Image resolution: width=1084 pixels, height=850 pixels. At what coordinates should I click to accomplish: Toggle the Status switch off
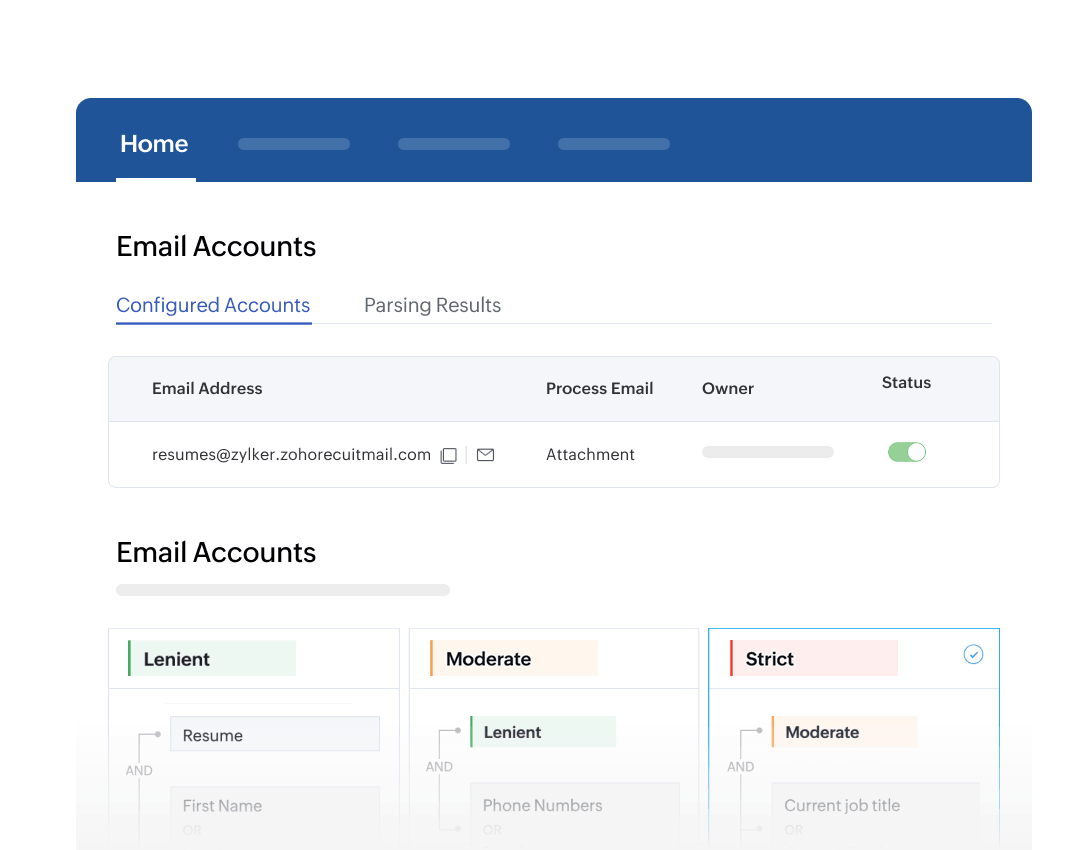(x=906, y=452)
